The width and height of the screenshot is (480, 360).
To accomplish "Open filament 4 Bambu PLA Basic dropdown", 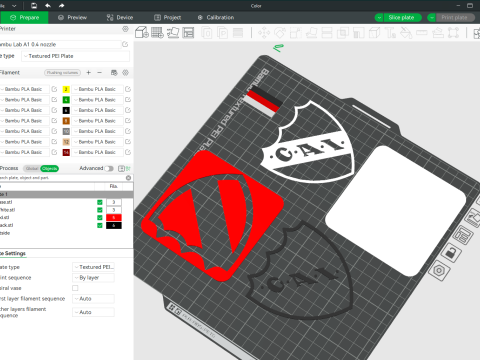I will tap(97, 100).
